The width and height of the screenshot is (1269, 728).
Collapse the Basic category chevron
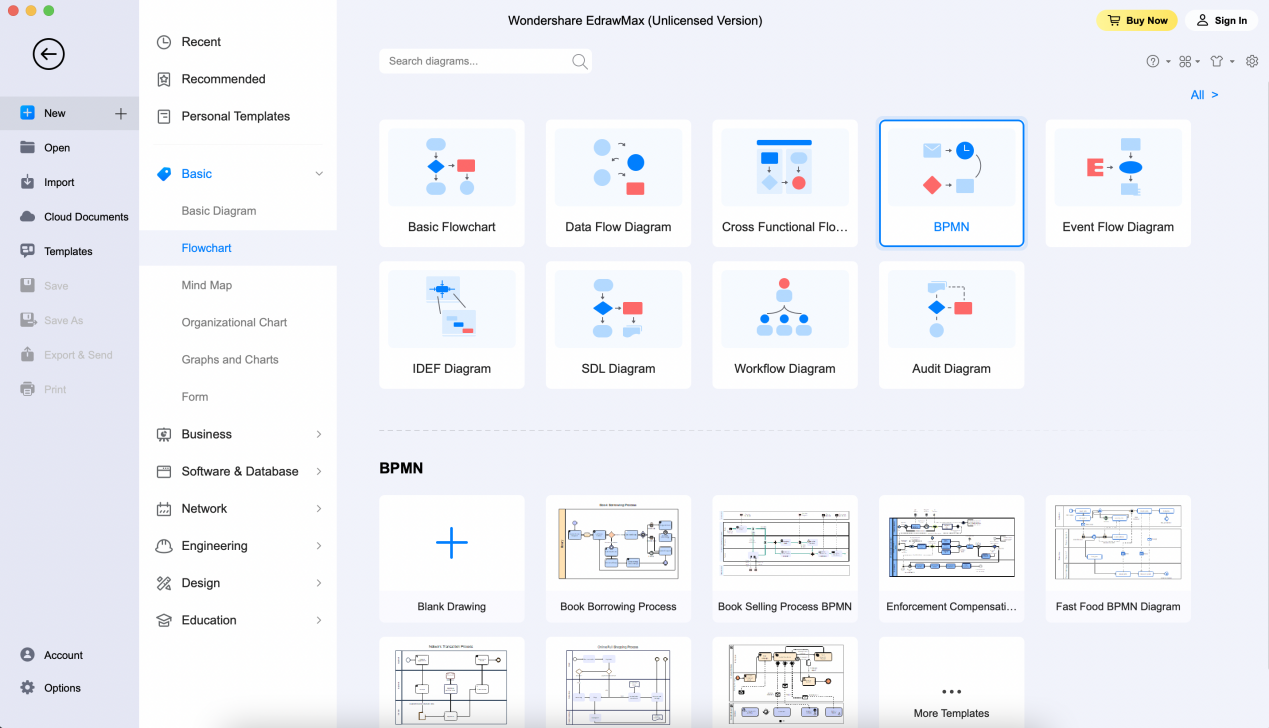pos(319,174)
